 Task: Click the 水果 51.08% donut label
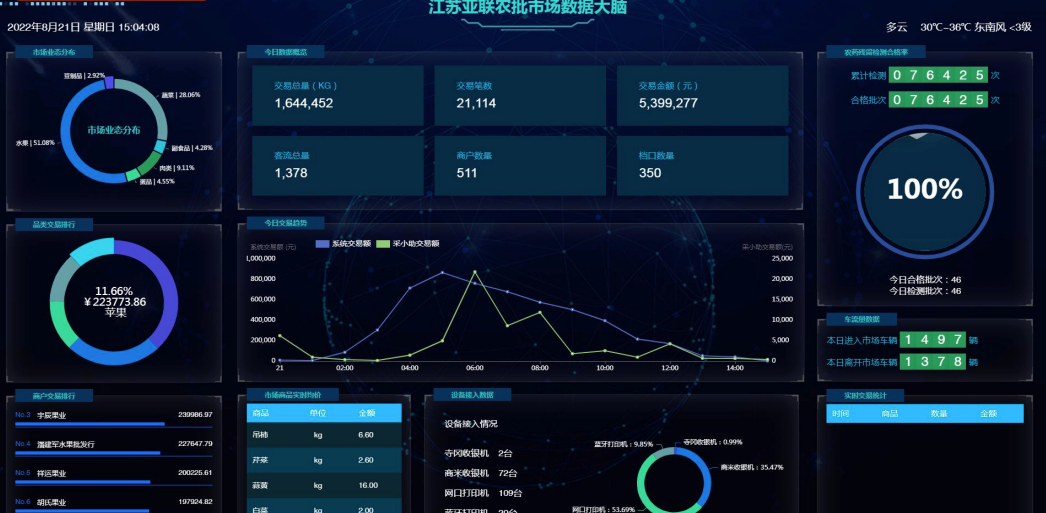[35, 143]
